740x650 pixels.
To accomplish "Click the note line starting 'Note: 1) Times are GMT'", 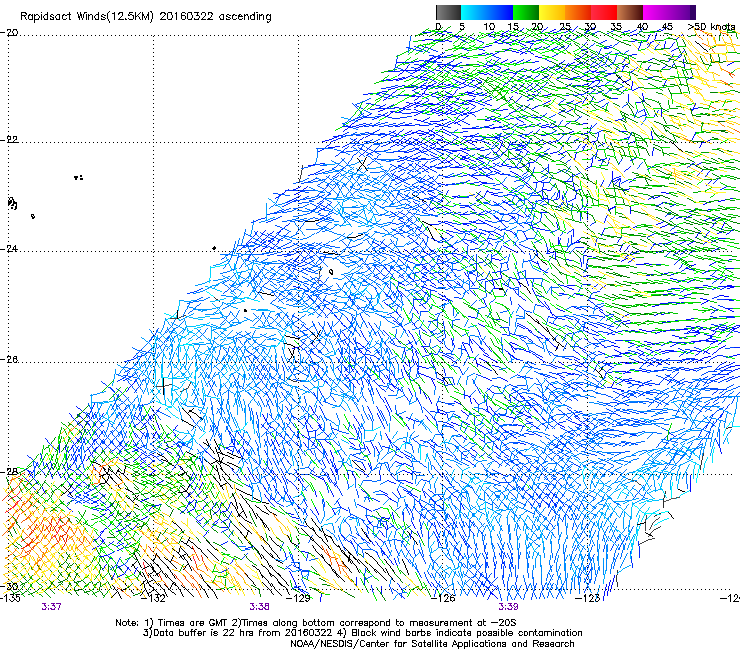I will (x=315, y=623).
